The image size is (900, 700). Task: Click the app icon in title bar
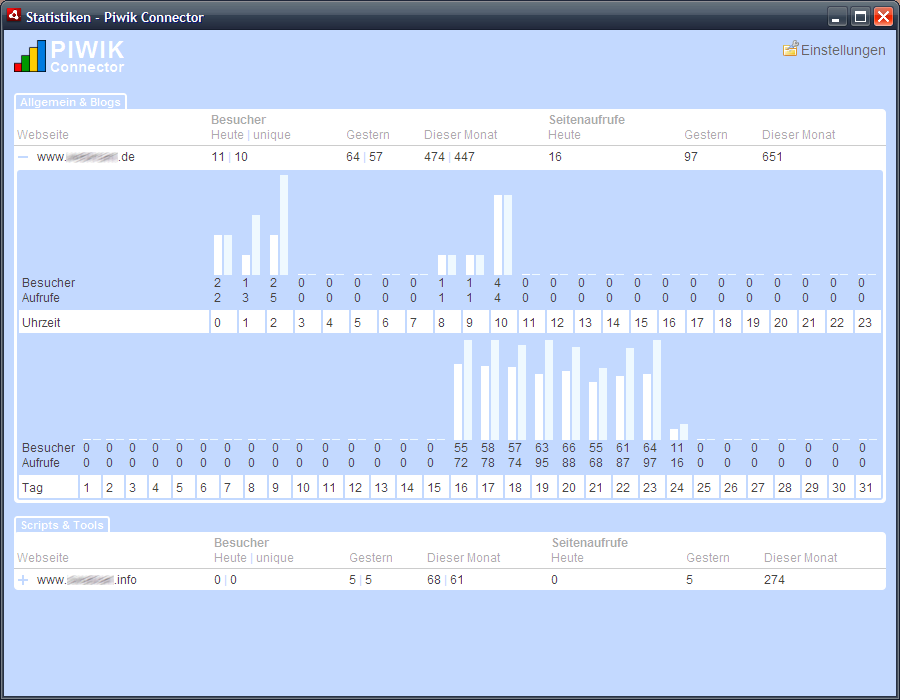(x=14, y=16)
